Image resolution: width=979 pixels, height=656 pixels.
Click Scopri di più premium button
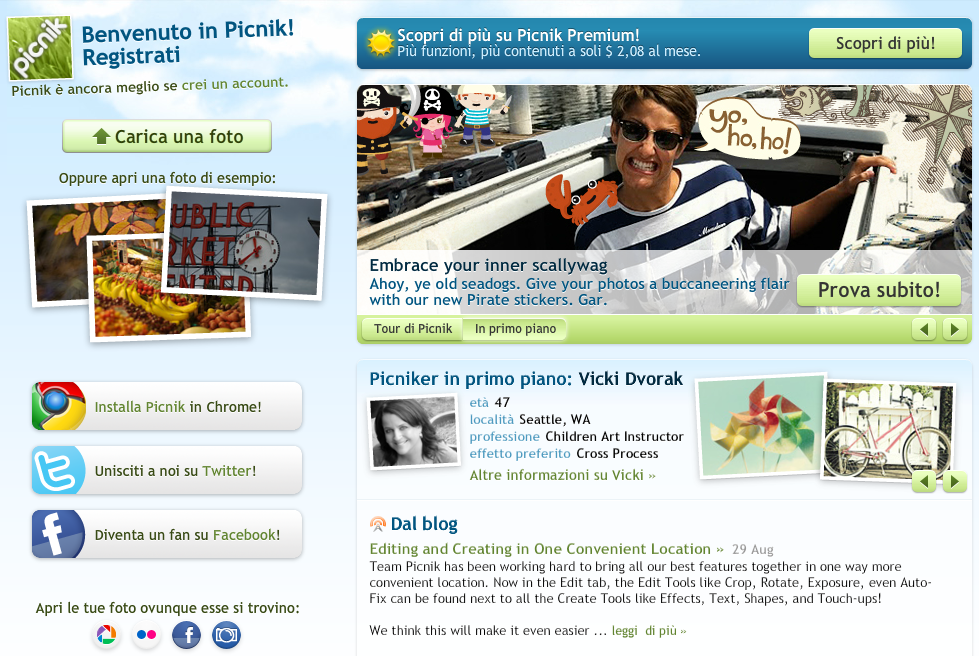coord(885,43)
